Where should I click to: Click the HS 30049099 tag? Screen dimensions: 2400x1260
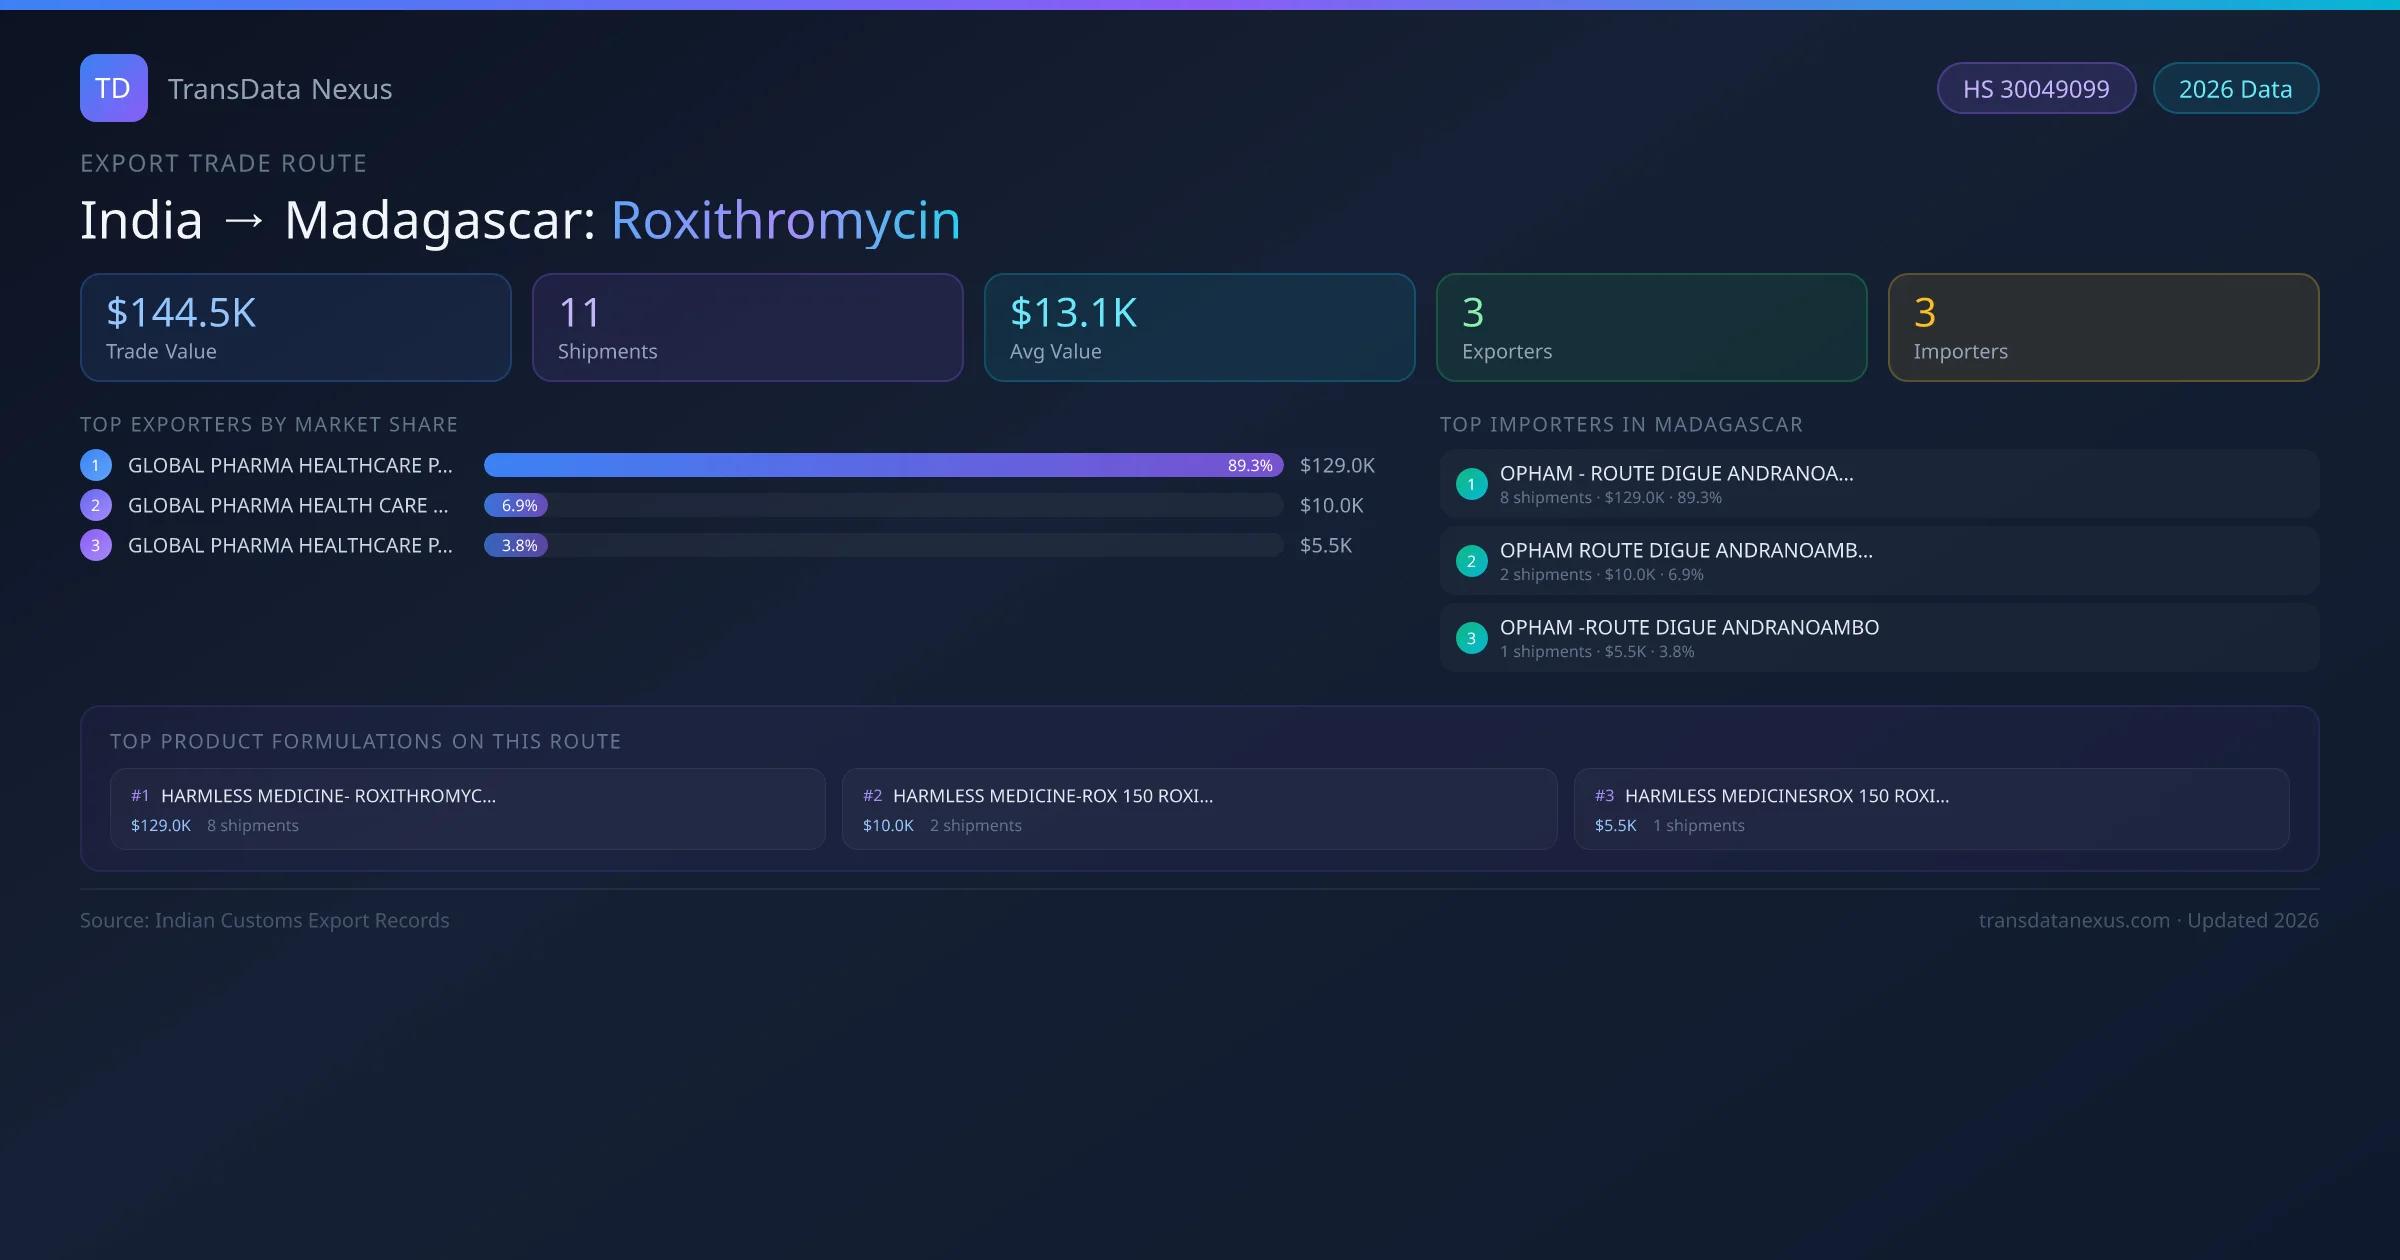(2036, 89)
